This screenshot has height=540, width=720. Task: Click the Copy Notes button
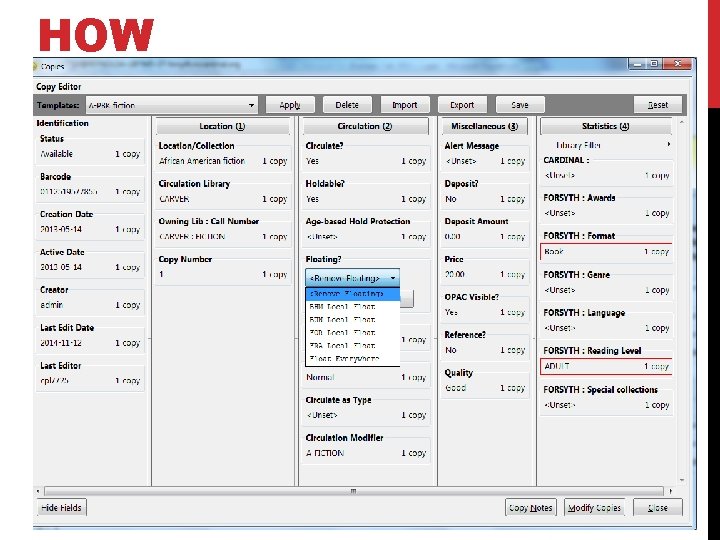point(531,508)
